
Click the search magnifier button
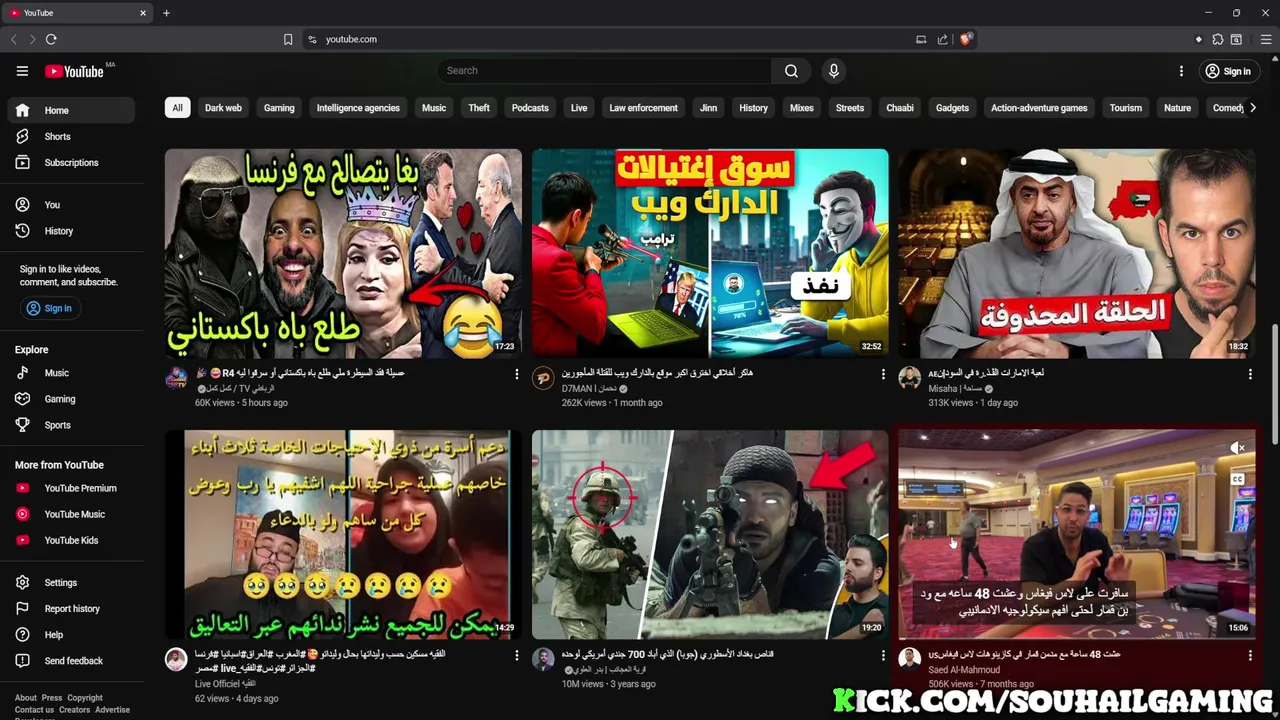791,71
